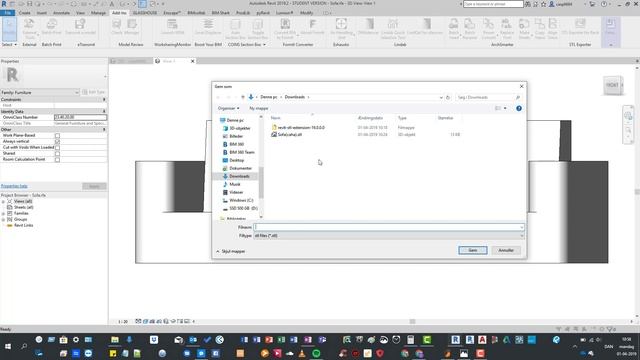The width and height of the screenshot is (640, 360).
Task: Open the Videoer folder in tree
Action: pos(236,192)
